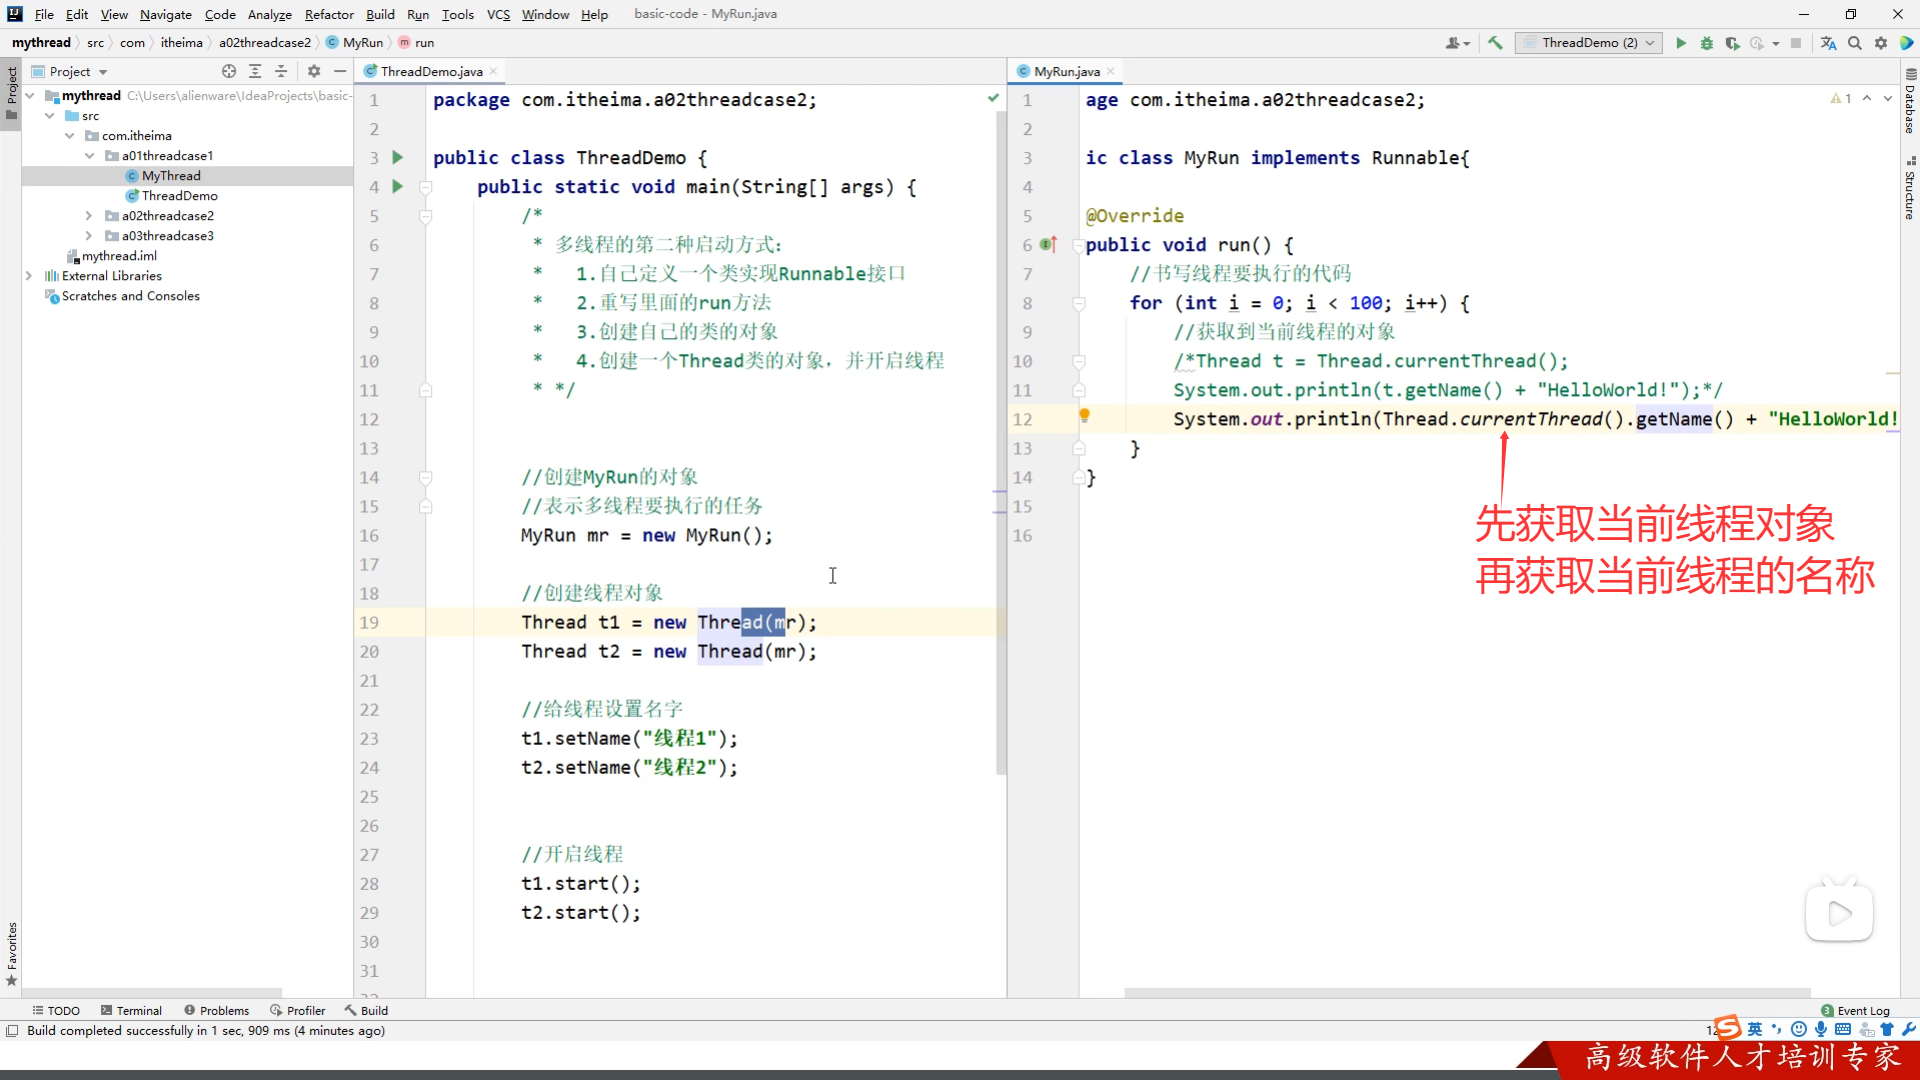Viewport: 1920px width, 1080px height.
Task: Click Select Opened File target icon
Action: pyautogui.click(x=229, y=71)
